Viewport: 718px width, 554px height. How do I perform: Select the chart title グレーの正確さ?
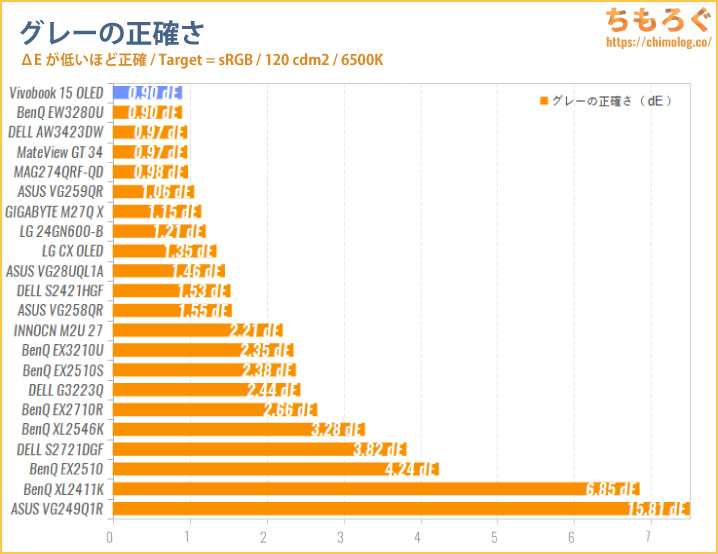[x=111, y=33]
